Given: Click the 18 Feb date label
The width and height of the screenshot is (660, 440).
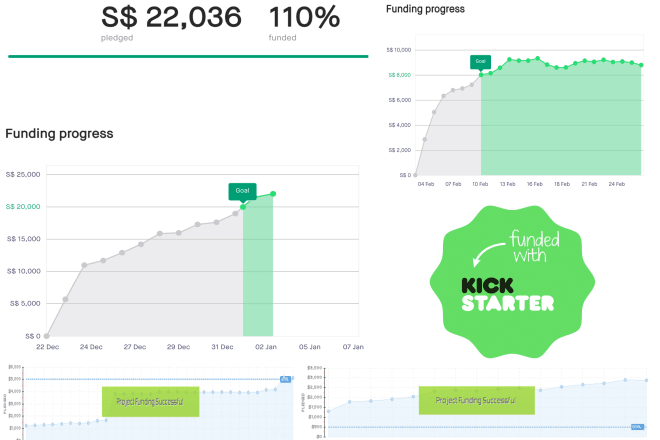Looking at the screenshot, I should (562, 184).
